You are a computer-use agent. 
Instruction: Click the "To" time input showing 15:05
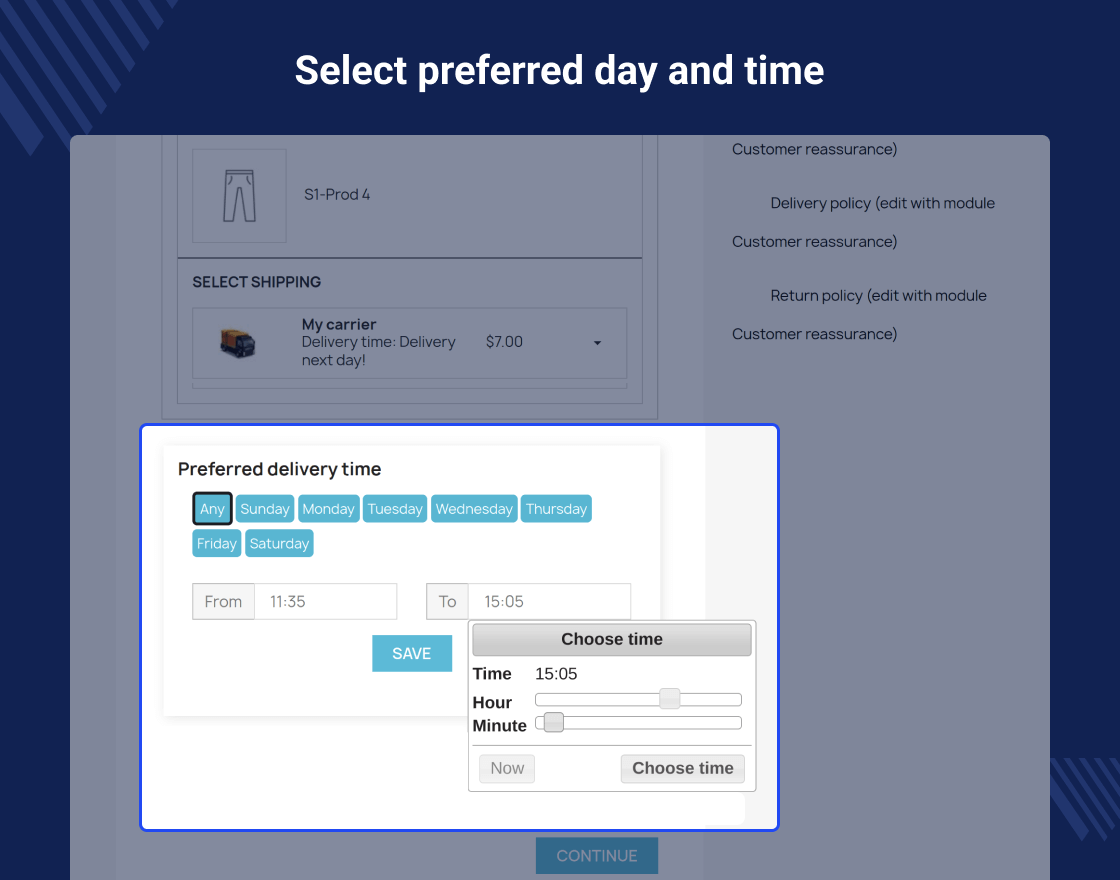tap(550, 601)
